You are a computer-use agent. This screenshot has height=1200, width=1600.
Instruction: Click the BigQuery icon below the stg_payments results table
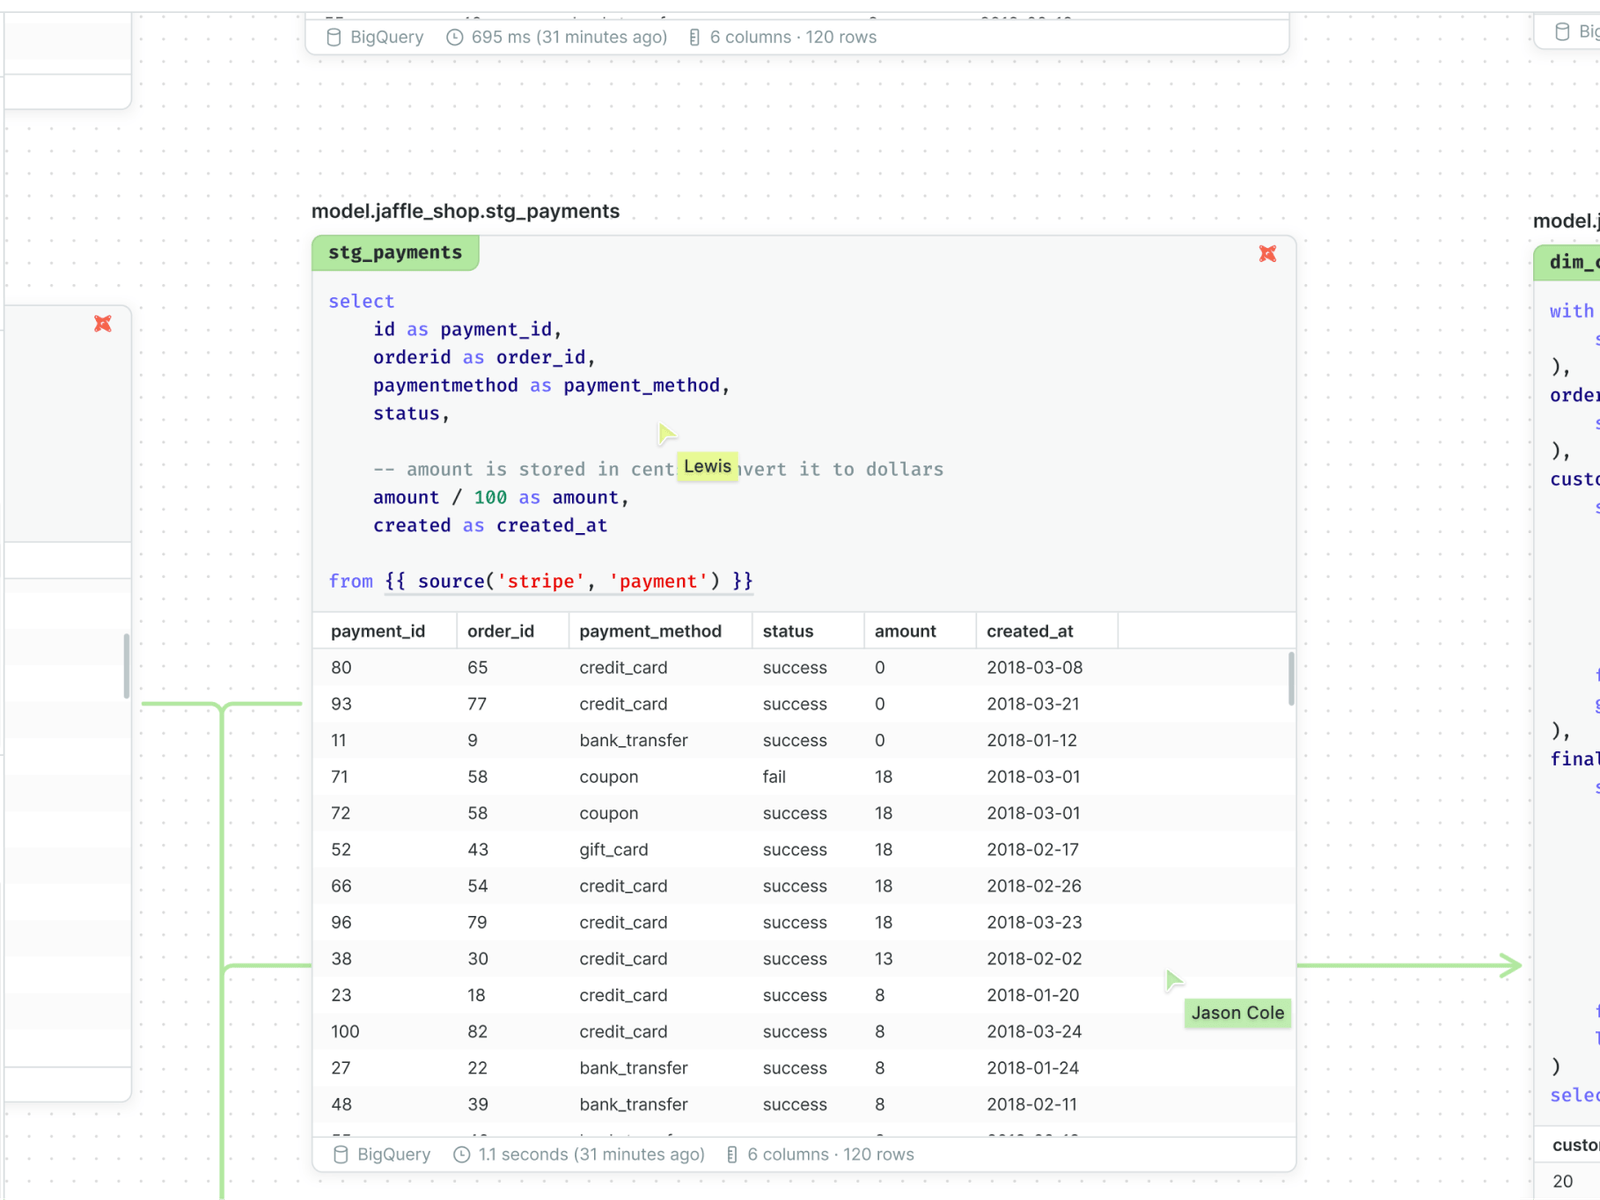coord(341,1154)
